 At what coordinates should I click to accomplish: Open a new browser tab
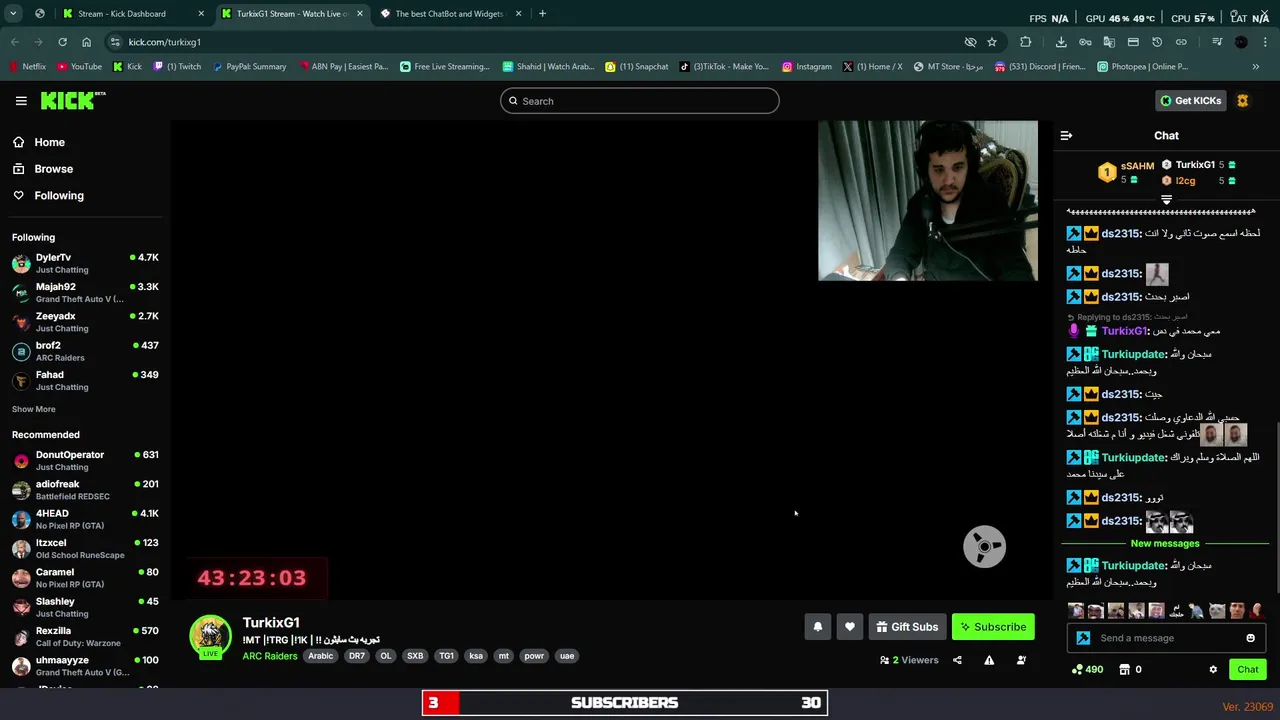coord(542,14)
